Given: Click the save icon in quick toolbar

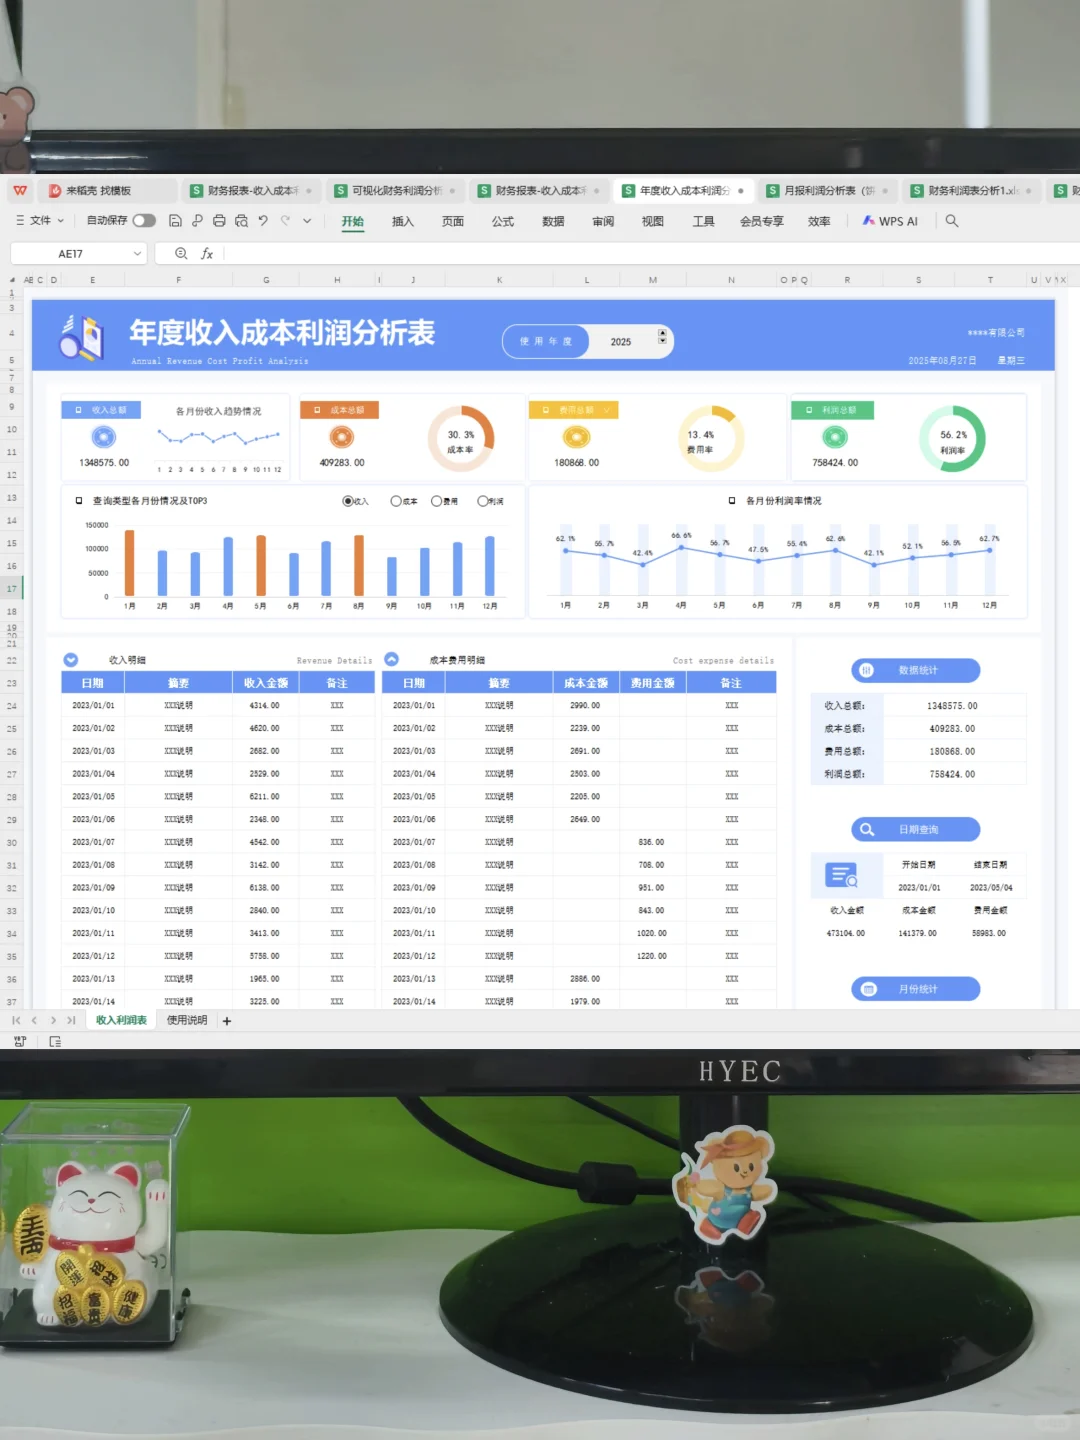Looking at the screenshot, I should (x=175, y=221).
